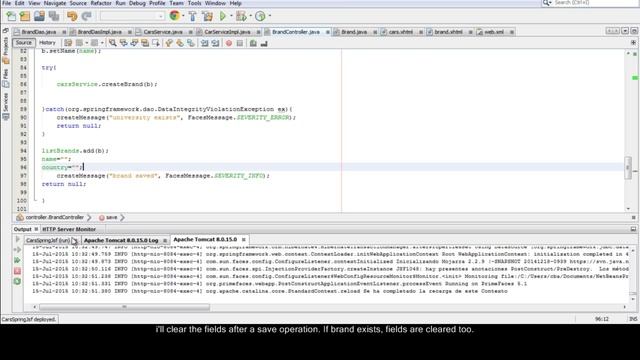Click the Save All toolbar icon
640x360 pixels.
(x=54, y=16)
